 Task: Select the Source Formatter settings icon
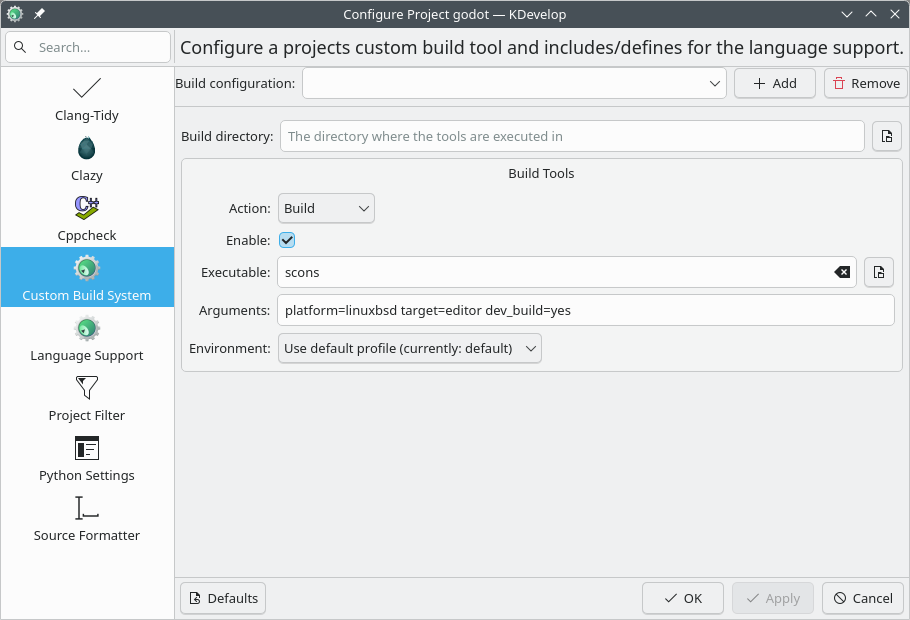click(x=86, y=512)
